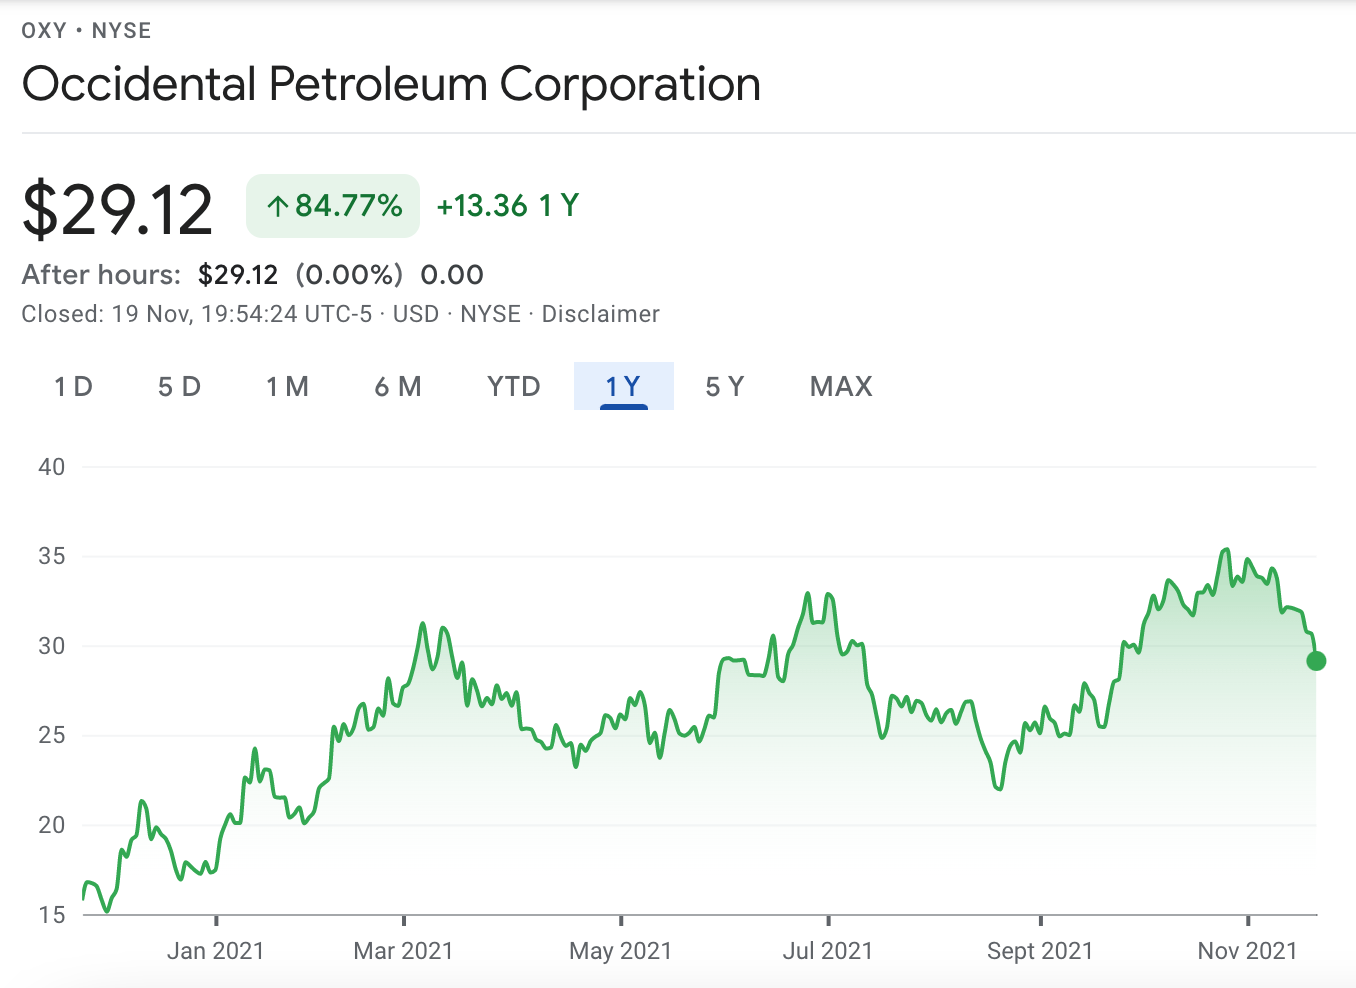The image size is (1356, 988).
Task: Select the 5D timeframe tab
Action: pos(180,386)
